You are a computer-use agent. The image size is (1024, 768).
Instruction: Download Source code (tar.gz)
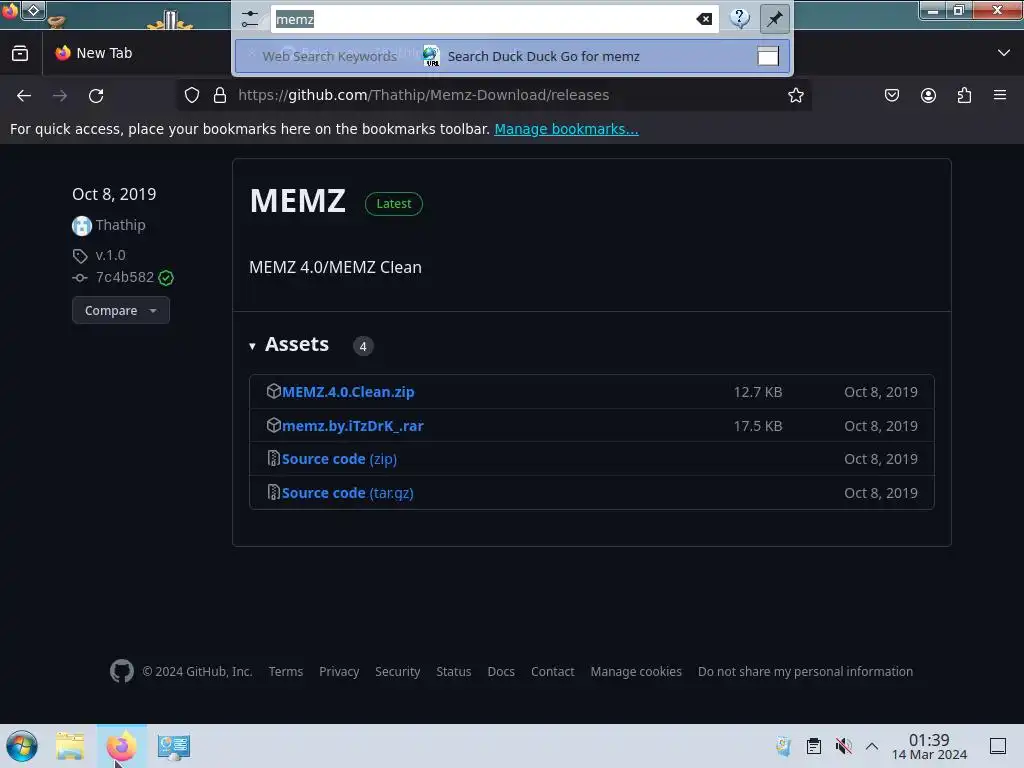347,493
